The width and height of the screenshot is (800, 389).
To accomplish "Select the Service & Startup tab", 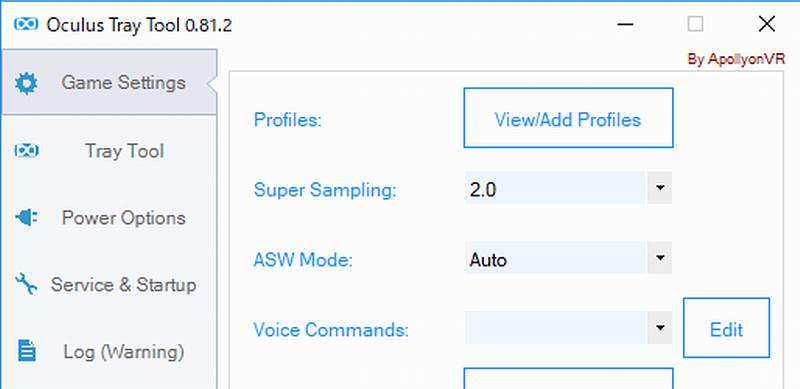I will [x=109, y=284].
